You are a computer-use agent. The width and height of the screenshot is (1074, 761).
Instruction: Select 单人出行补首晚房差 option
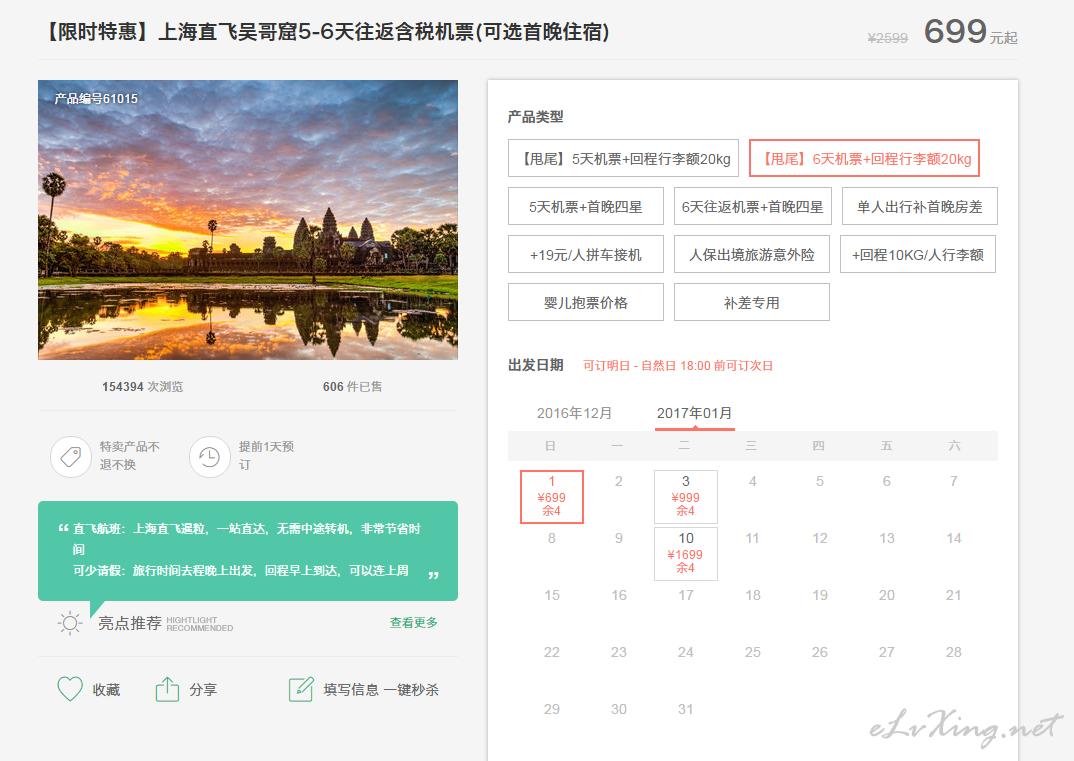pyautogui.click(x=919, y=206)
